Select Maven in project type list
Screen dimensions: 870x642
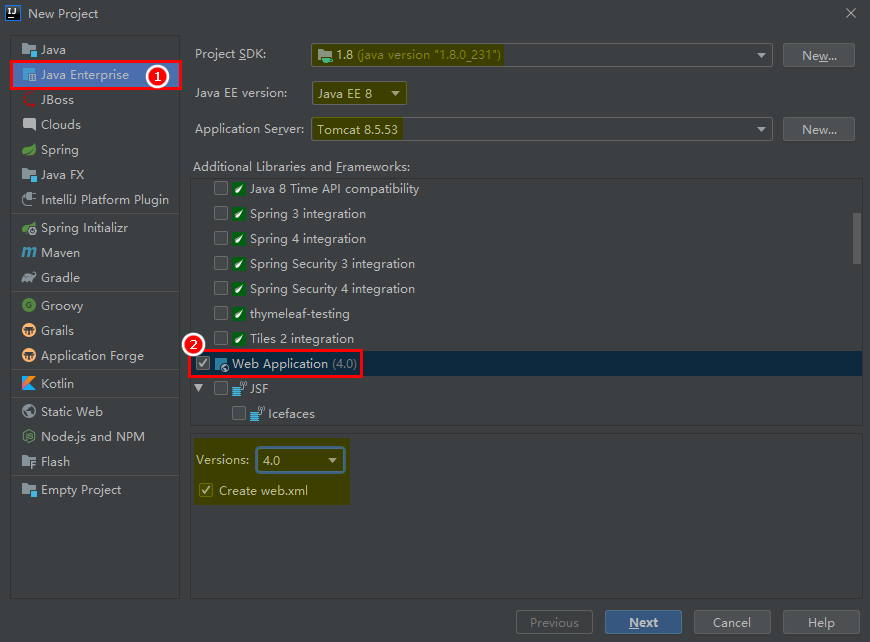95,252
